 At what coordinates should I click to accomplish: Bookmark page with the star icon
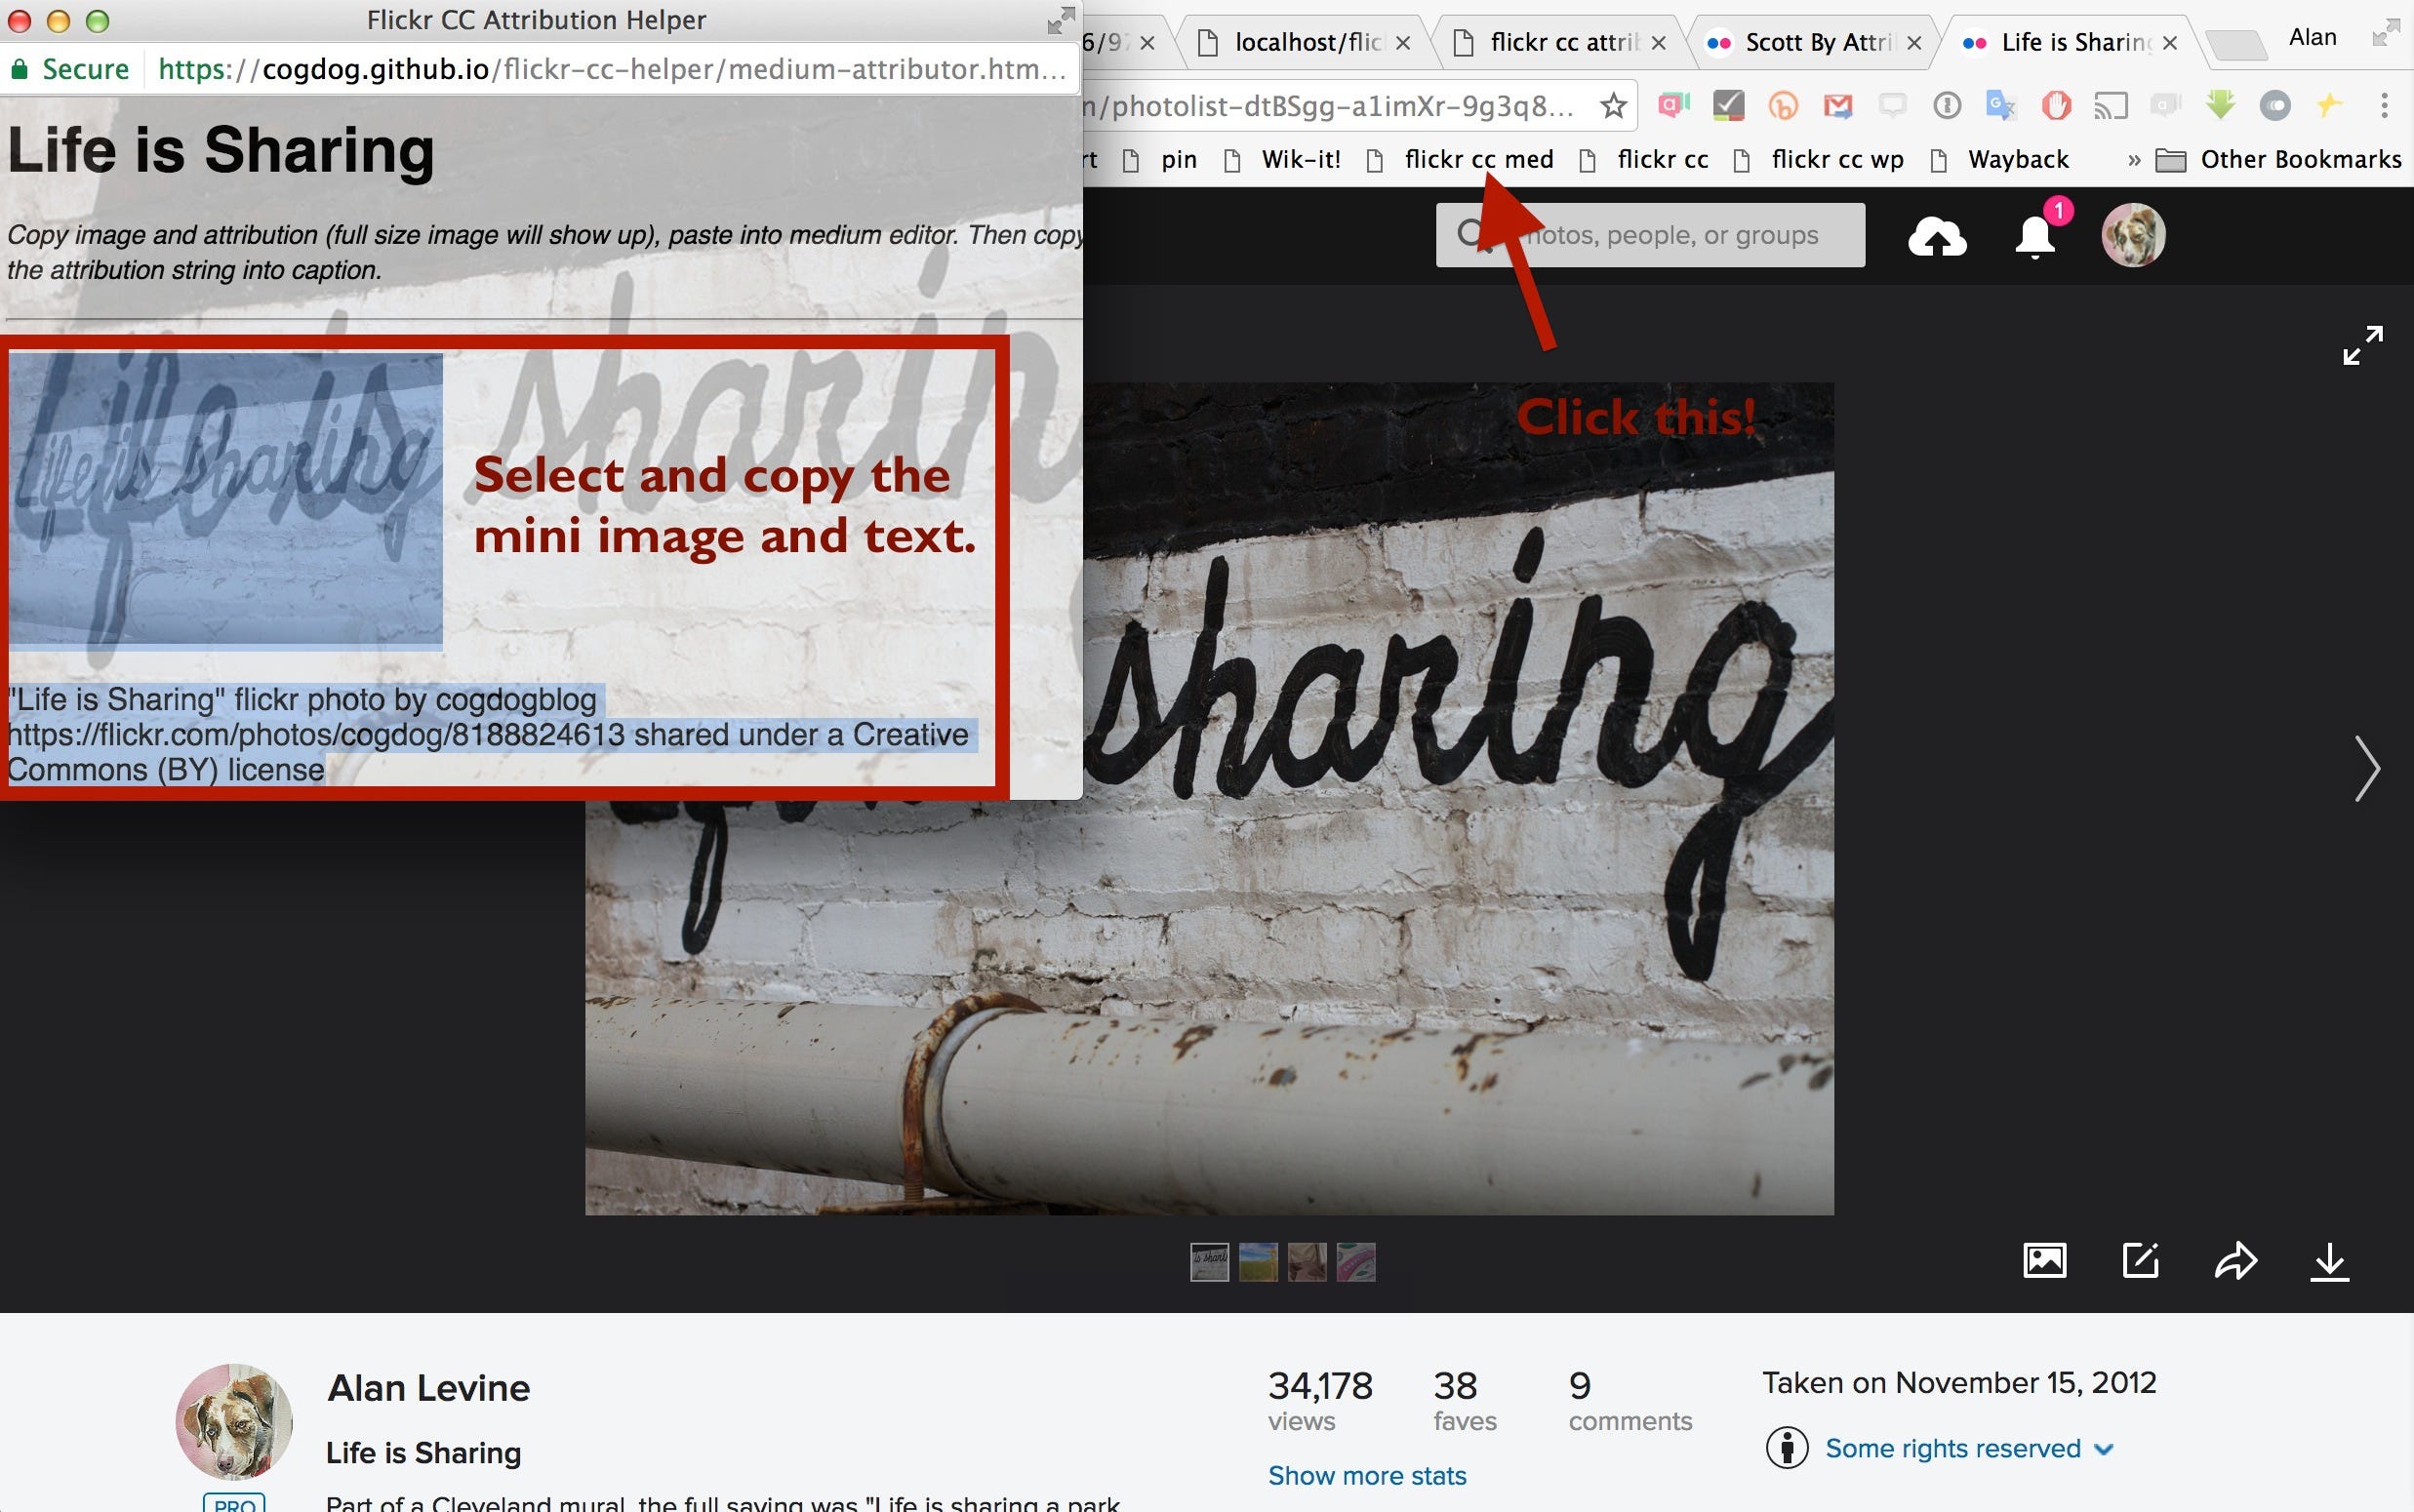pyautogui.click(x=1612, y=105)
